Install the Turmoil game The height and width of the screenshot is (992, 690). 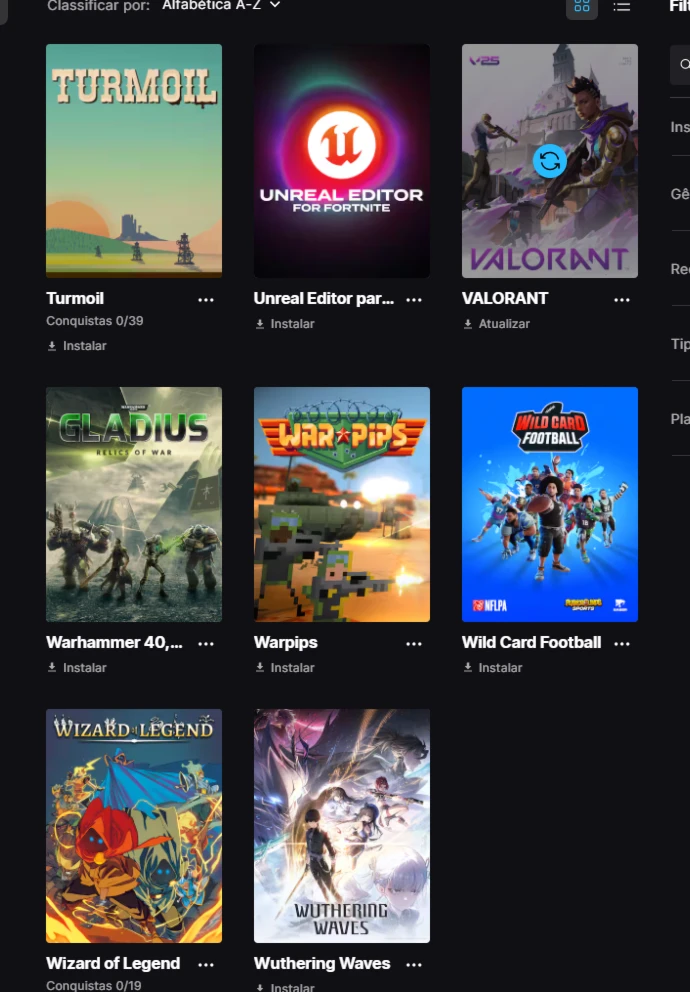pyautogui.click(x=77, y=346)
